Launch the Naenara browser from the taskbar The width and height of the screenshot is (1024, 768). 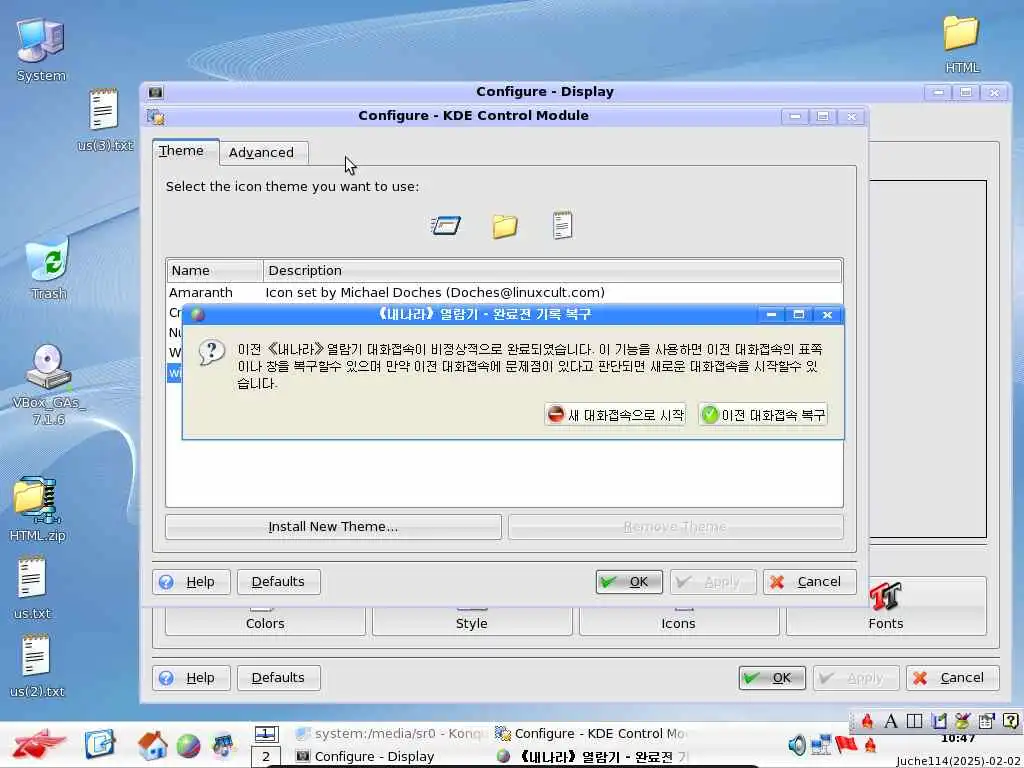pos(188,746)
